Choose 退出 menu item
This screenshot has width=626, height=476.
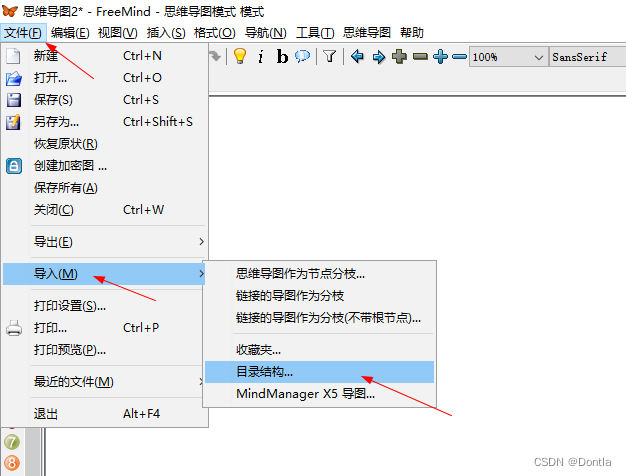click(104, 414)
